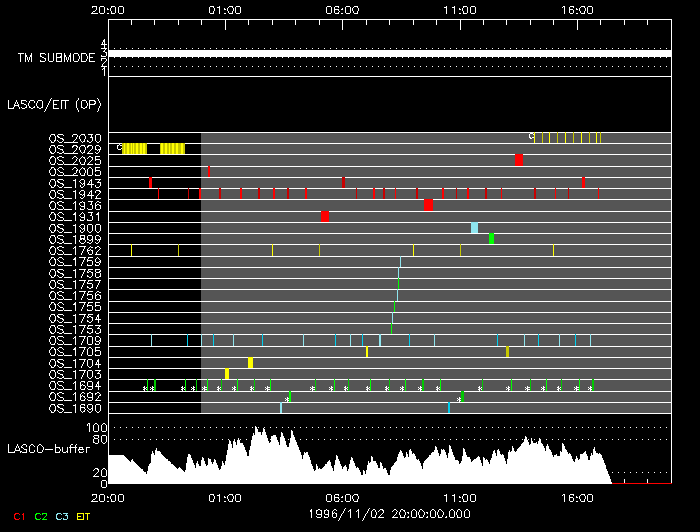Click the red block in the OS_2025 row
Screen dimensions: 700x532
tap(519, 160)
